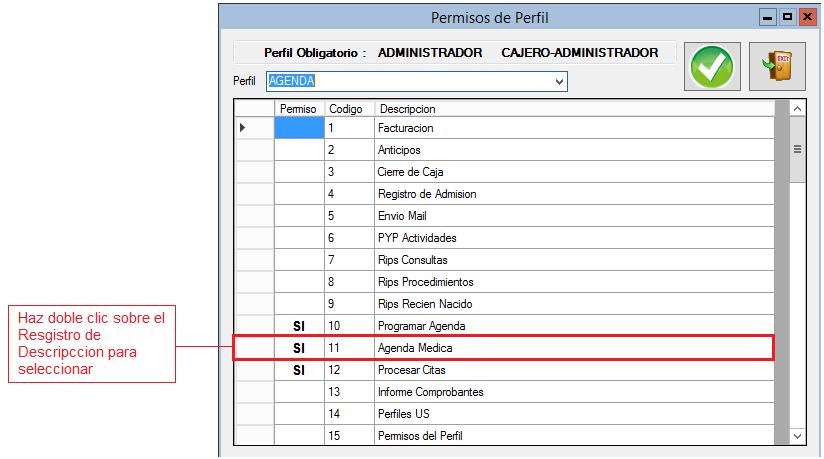824x459 pixels.
Task: Select the Registro de Admision description
Action: click(x=427, y=194)
